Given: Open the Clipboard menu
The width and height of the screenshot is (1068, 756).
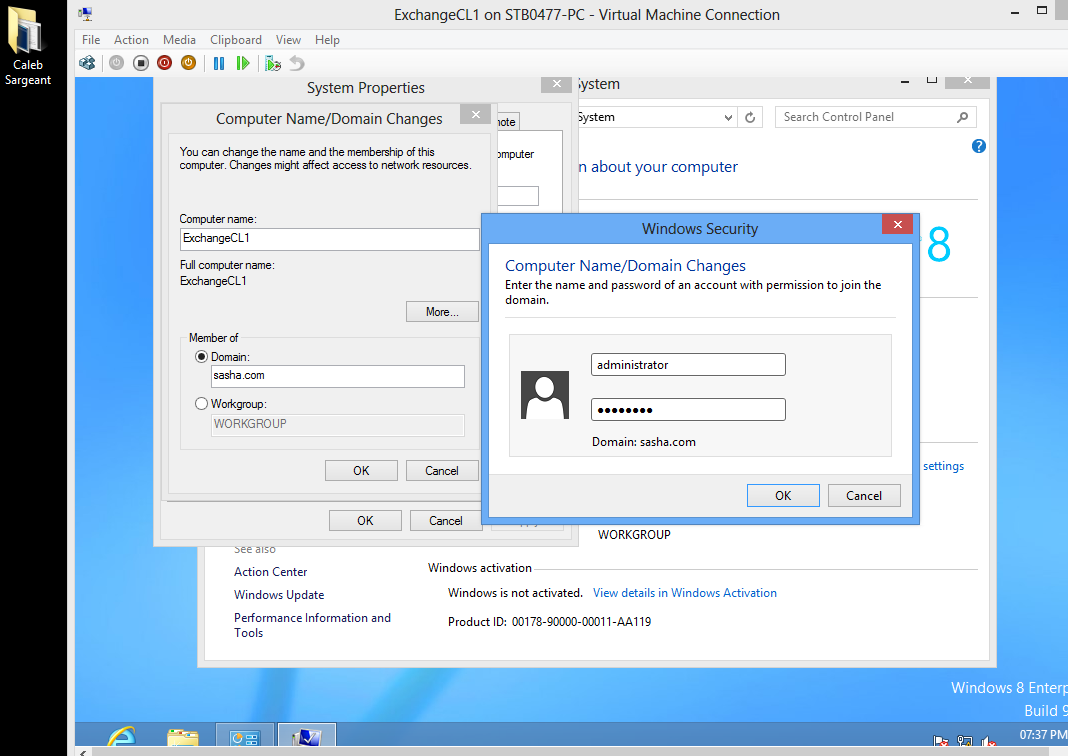Looking at the screenshot, I should point(236,40).
